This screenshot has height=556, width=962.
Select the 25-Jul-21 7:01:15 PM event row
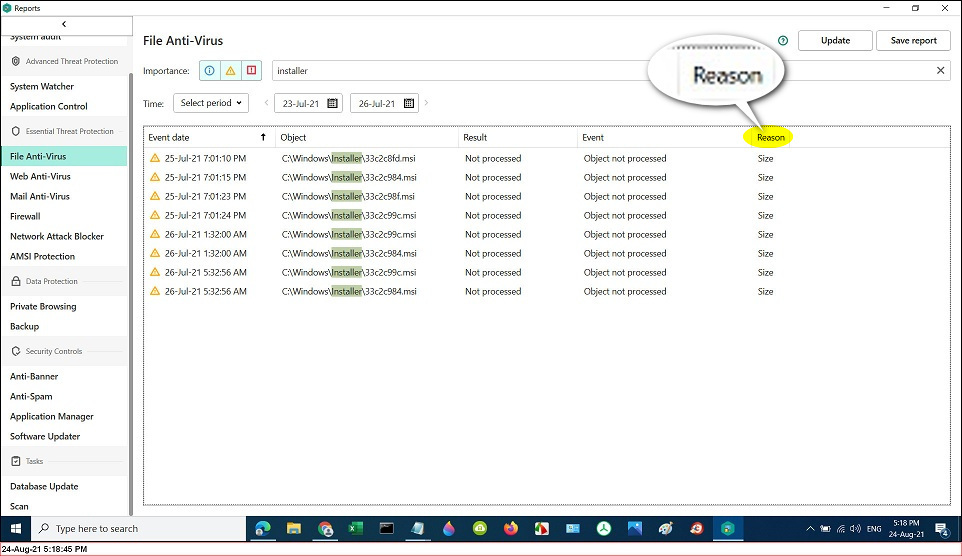[x=546, y=177]
